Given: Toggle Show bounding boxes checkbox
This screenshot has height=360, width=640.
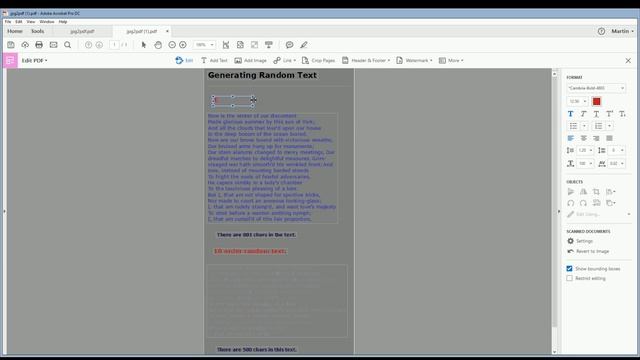Looking at the screenshot, I should coord(569,269).
